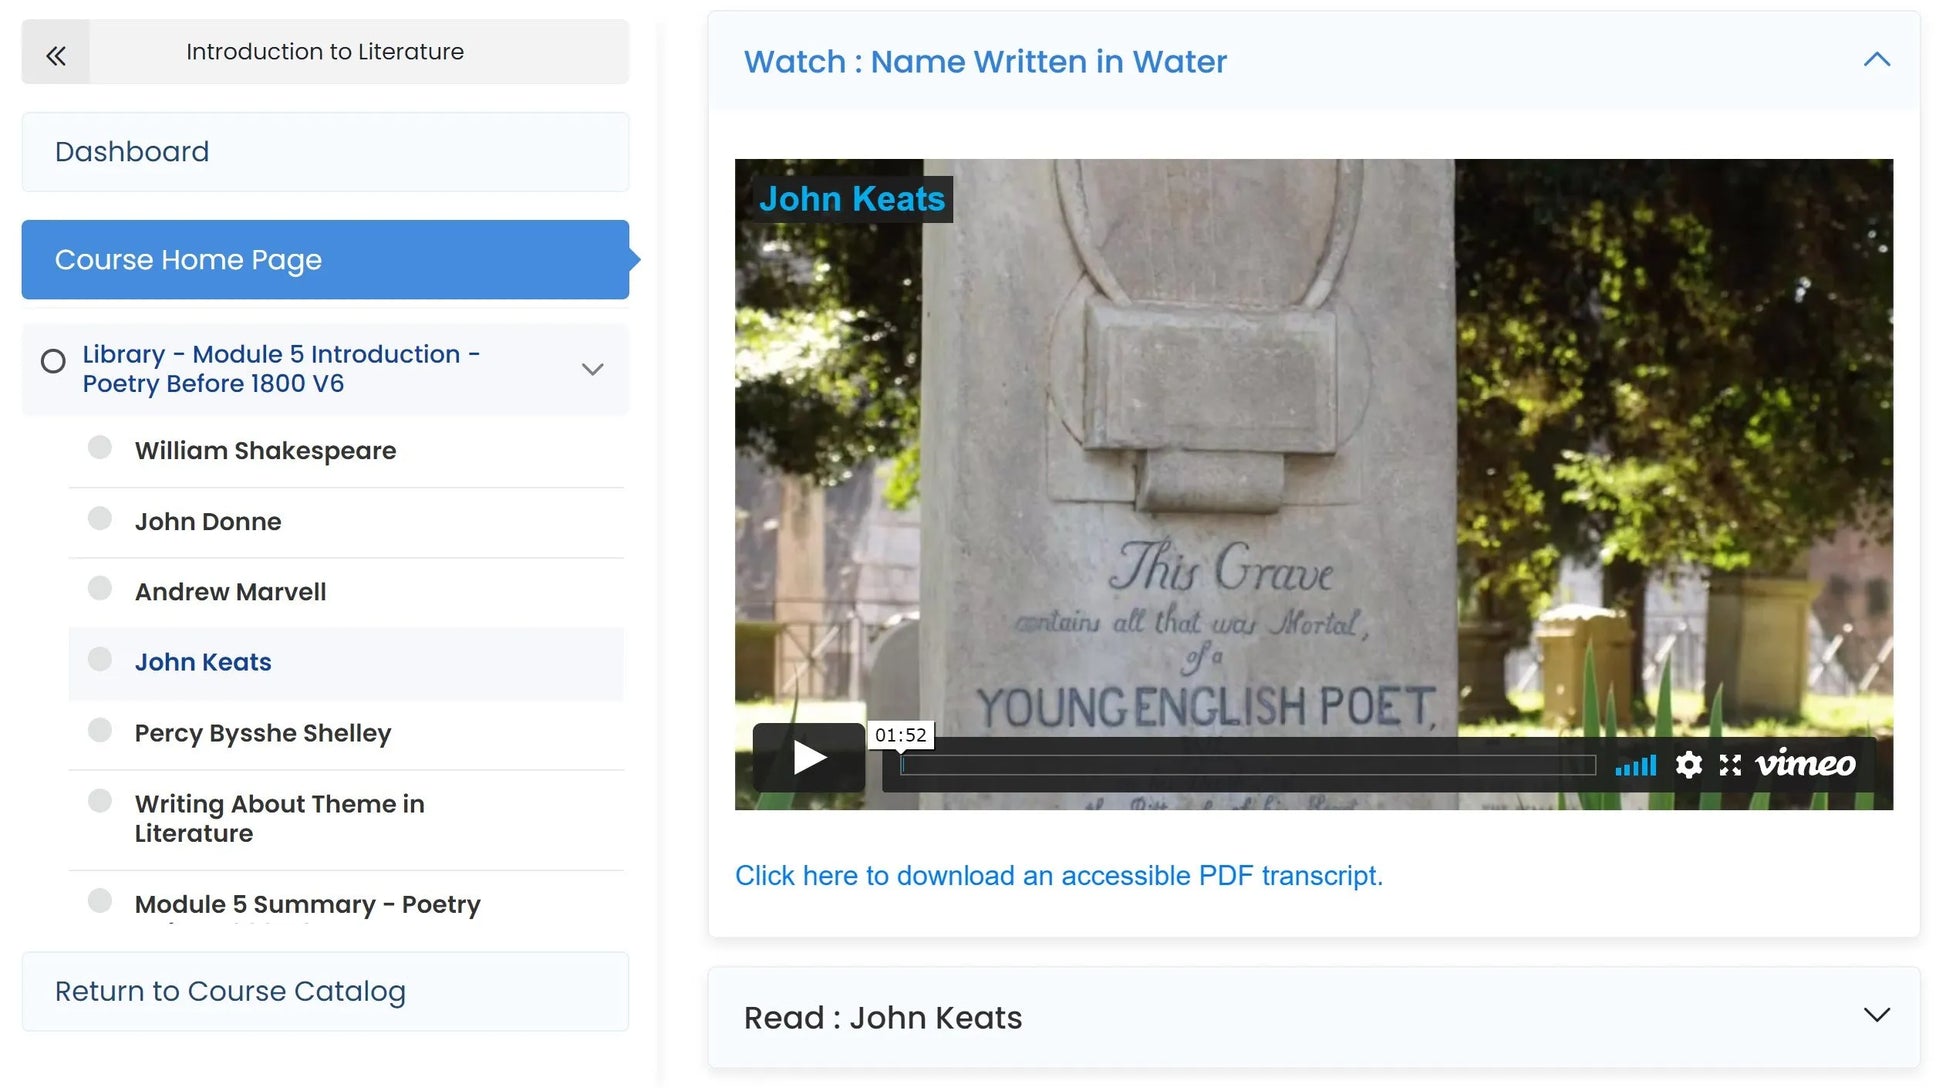Enter fullscreen mode on video
Image resolution: width=1946 pixels, height=1088 pixels.
(x=1730, y=765)
